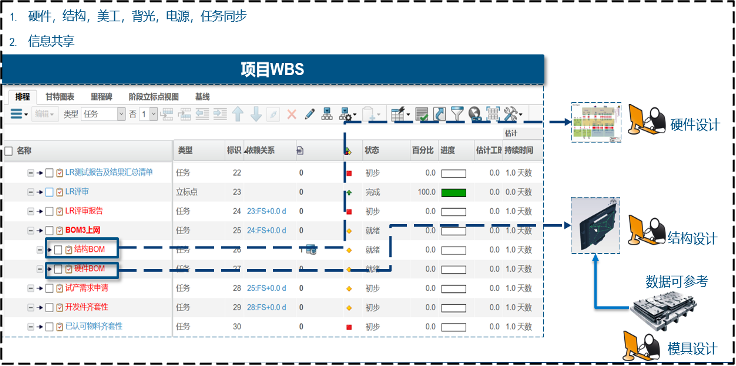
Task: Click the red X delete icon
Action: 291,114
